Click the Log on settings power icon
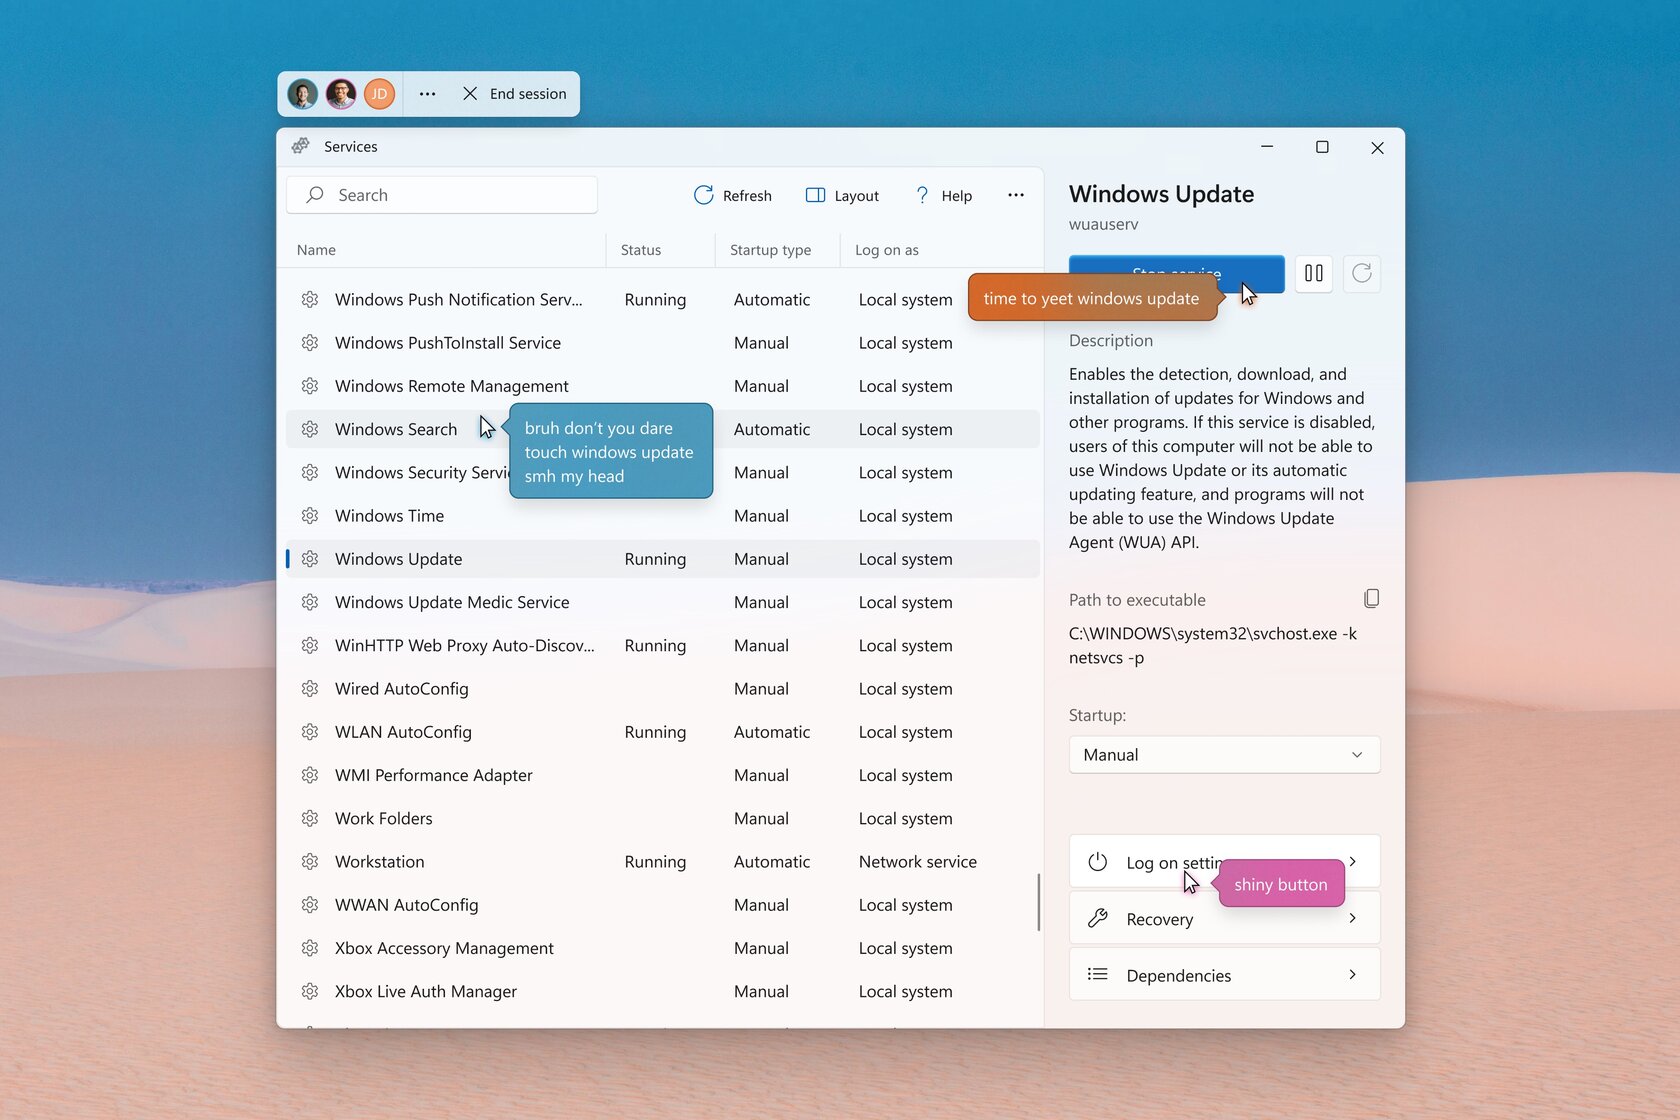 (x=1098, y=861)
